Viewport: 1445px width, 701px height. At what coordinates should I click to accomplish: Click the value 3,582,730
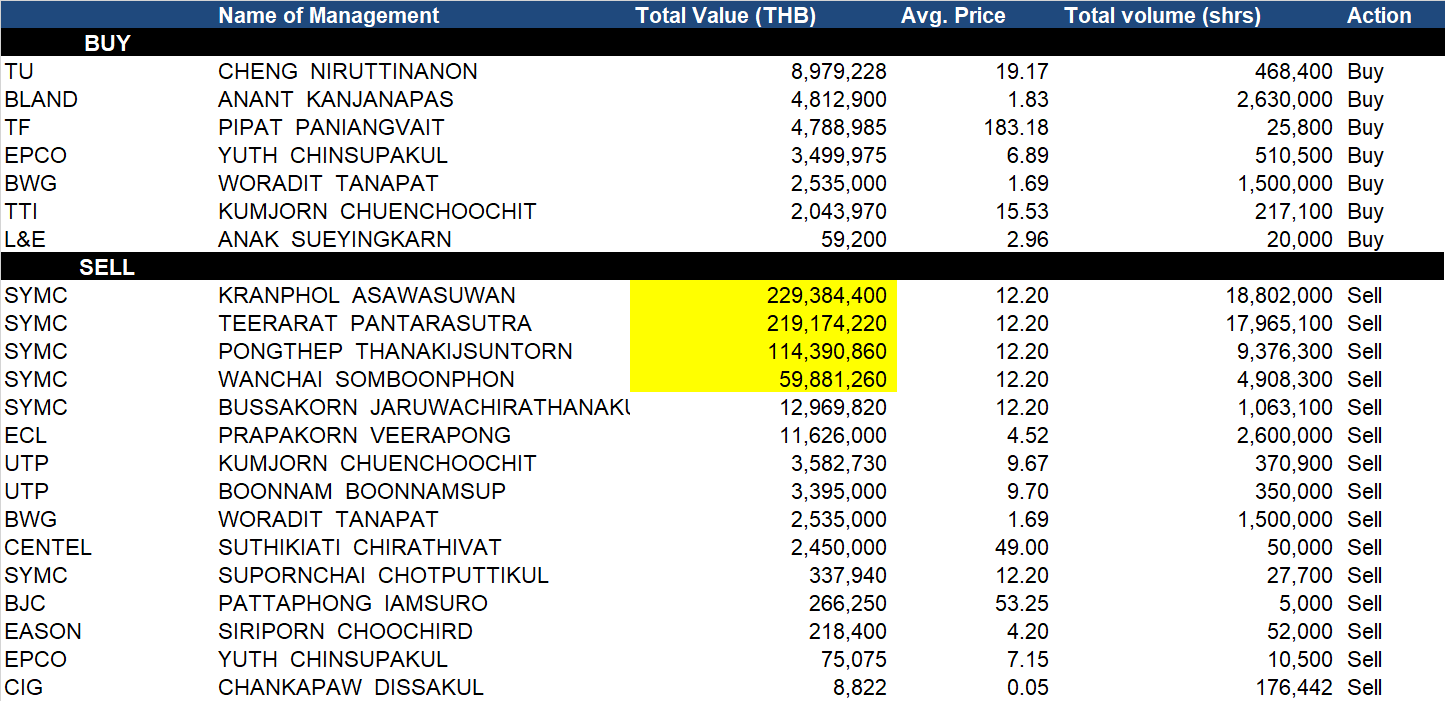pyautogui.click(x=838, y=463)
